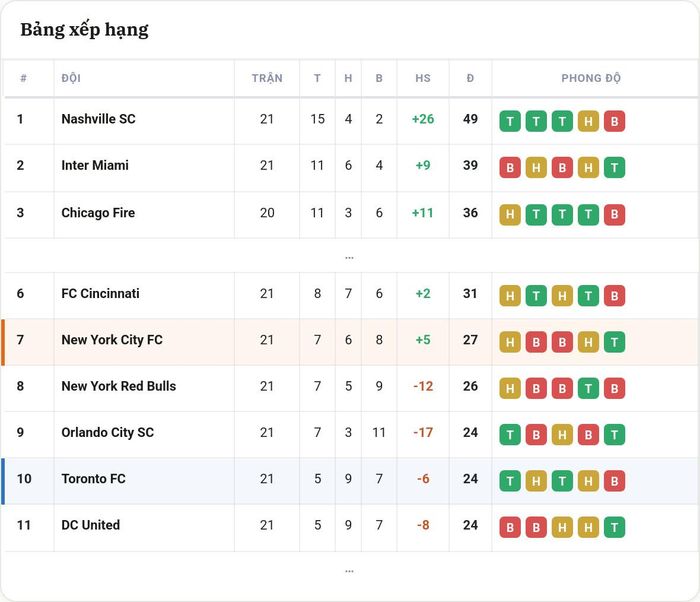The image size is (700, 602).
Task: Click New York Red Bulls' green T badge
Action: tap(588, 389)
